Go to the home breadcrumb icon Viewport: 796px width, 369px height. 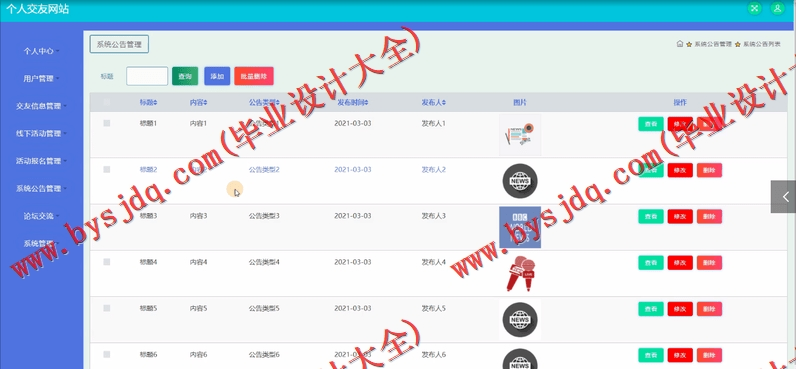[680, 44]
